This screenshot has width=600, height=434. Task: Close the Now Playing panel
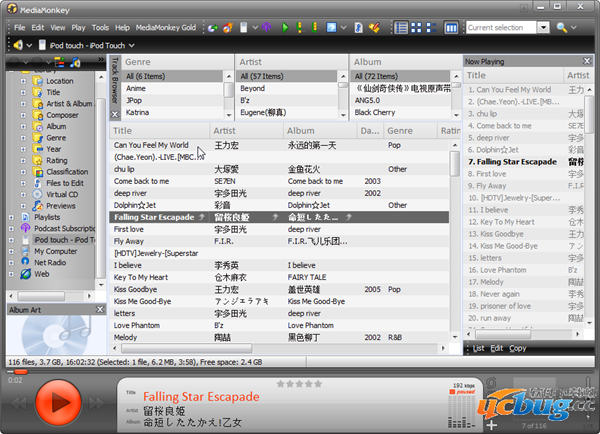pos(589,61)
